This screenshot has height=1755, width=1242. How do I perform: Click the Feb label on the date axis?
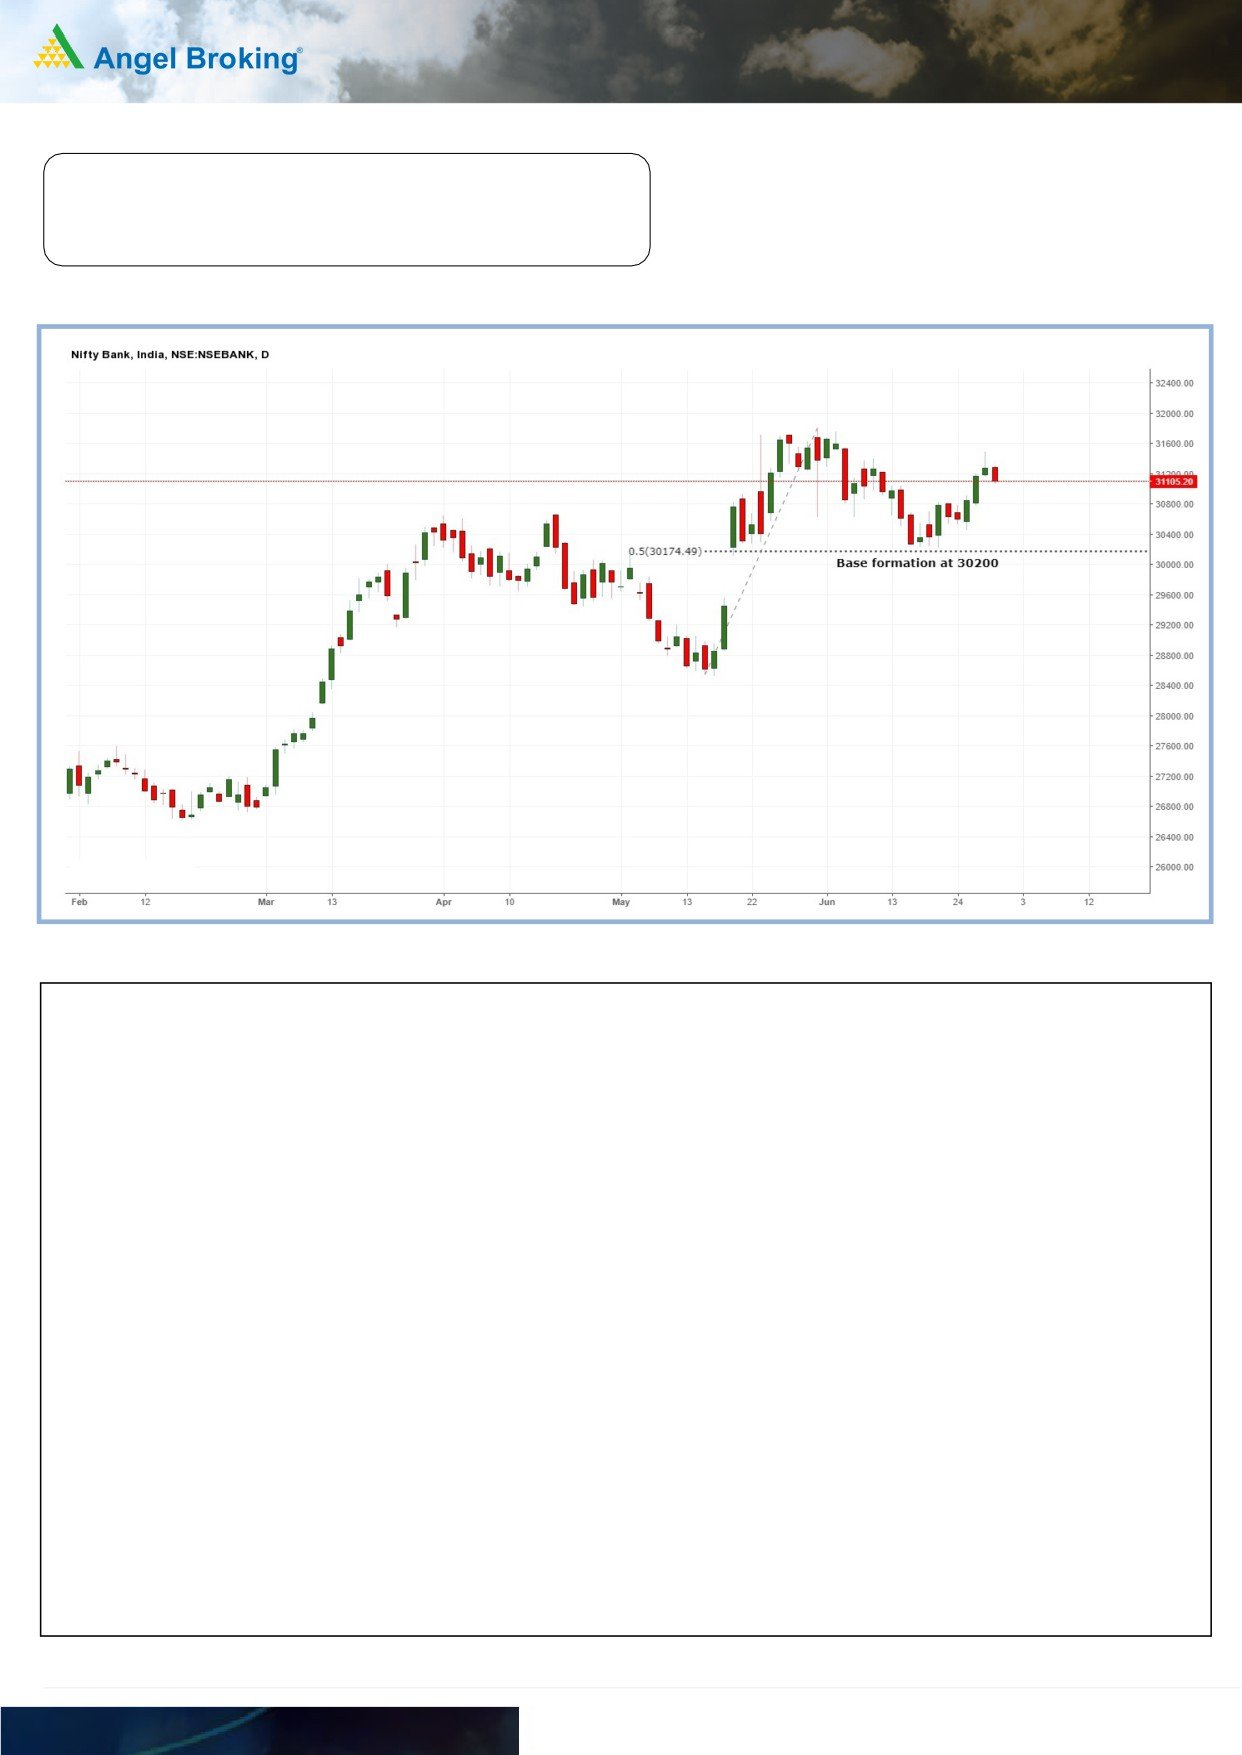coord(80,902)
